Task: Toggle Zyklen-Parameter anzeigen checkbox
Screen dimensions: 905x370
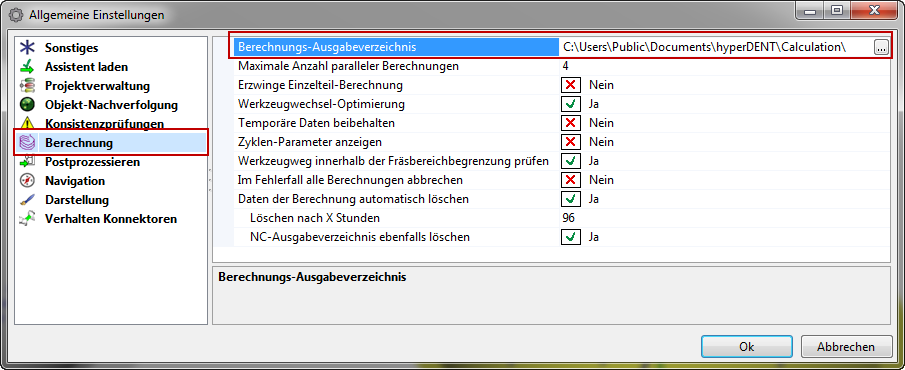Action: [571, 142]
